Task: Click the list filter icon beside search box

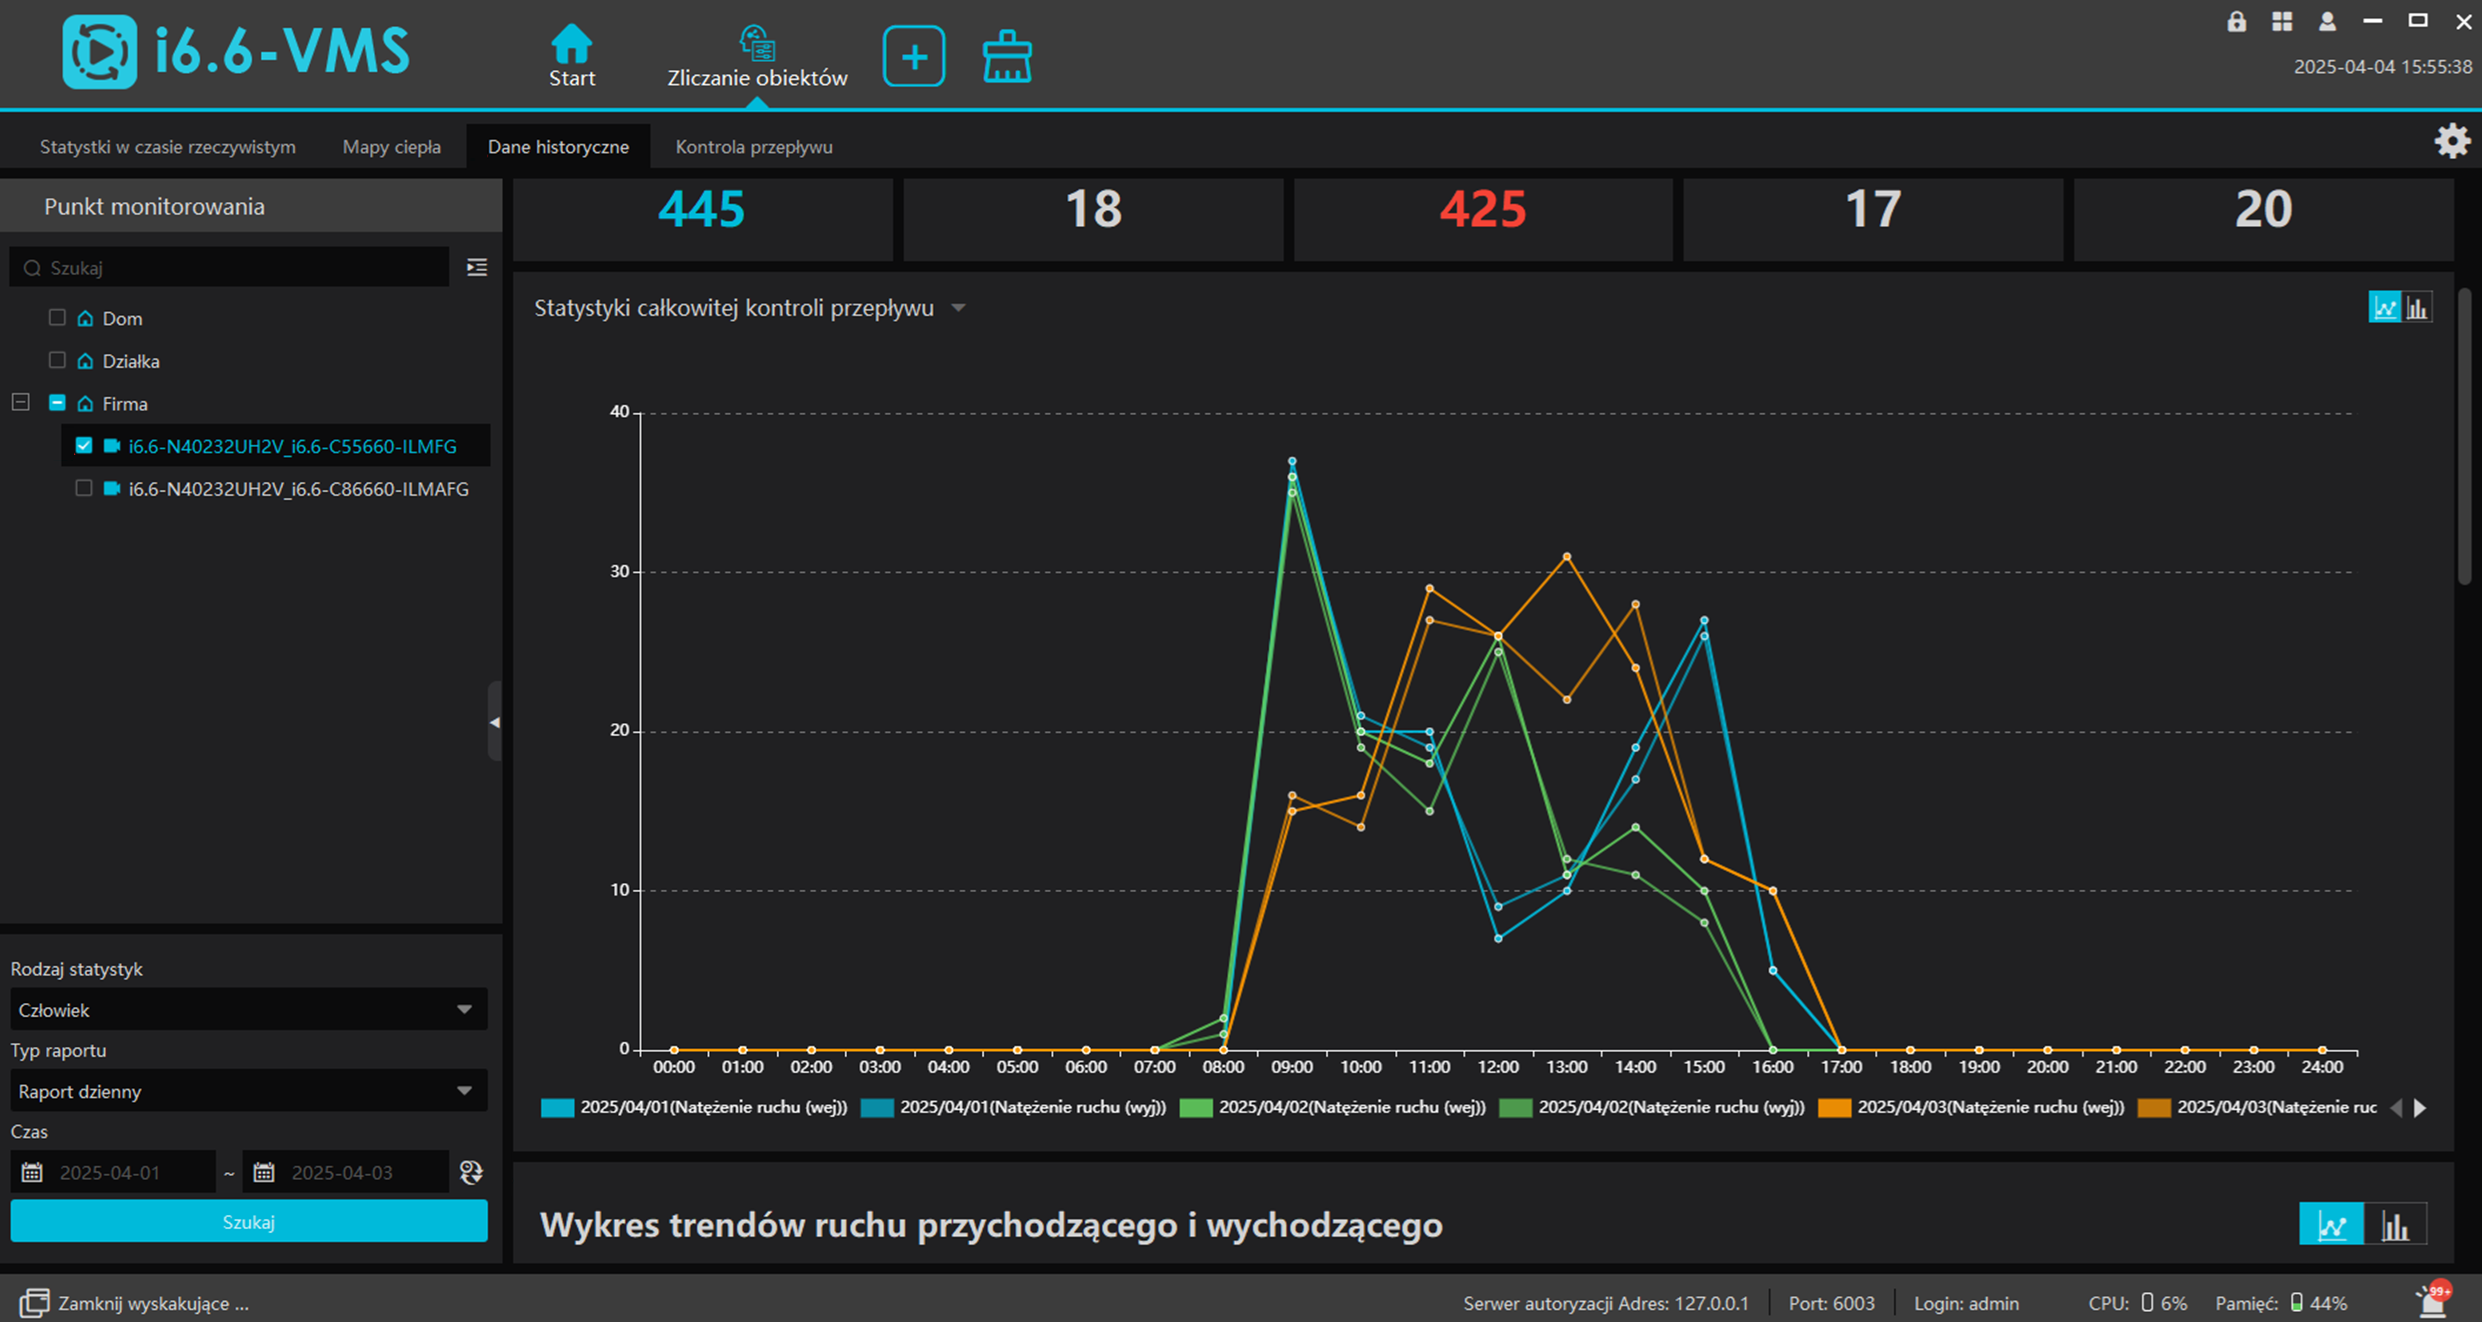Action: coord(477,267)
